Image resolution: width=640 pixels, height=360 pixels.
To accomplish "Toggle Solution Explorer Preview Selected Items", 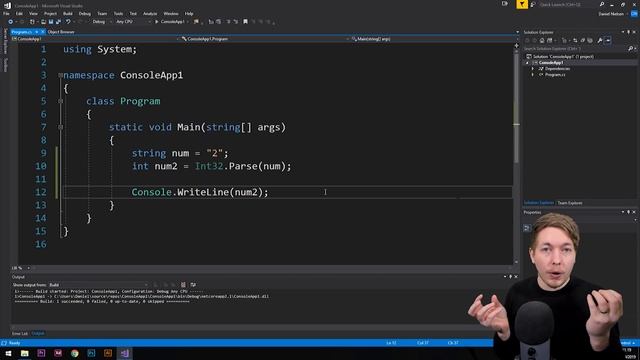I will coord(608,40).
